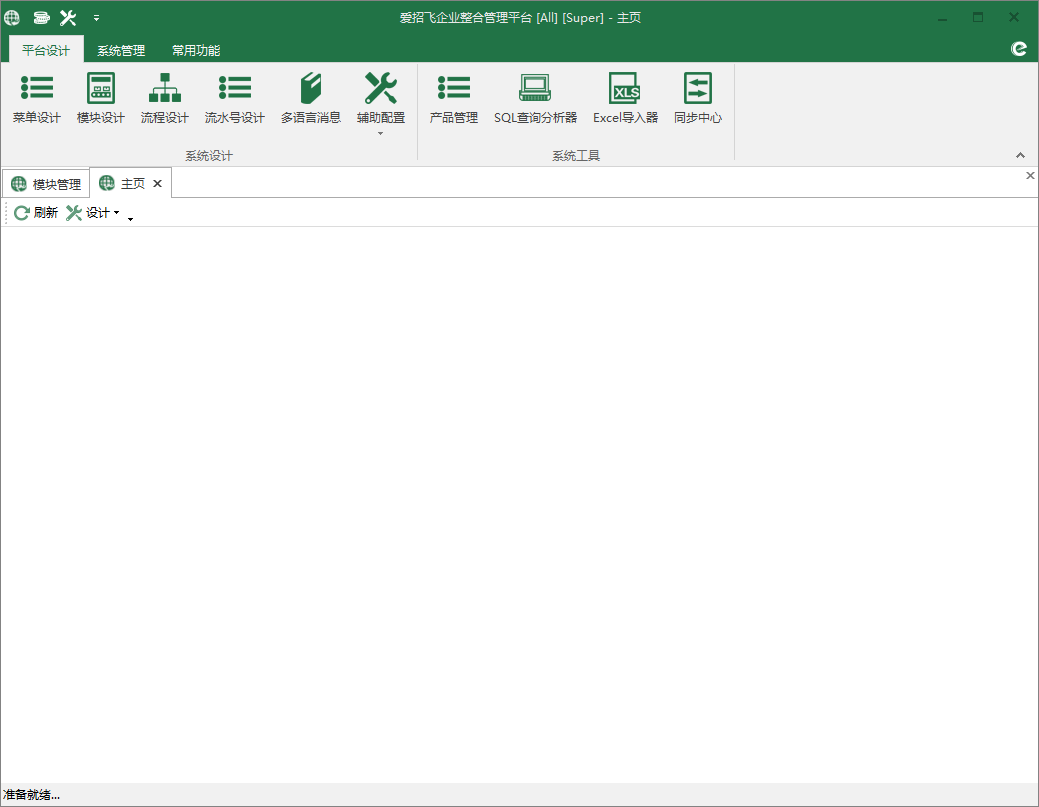Switch to 平台设计 ribbon tab
Viewport: 1039px width, 807px height.
(x=46, y=50)
